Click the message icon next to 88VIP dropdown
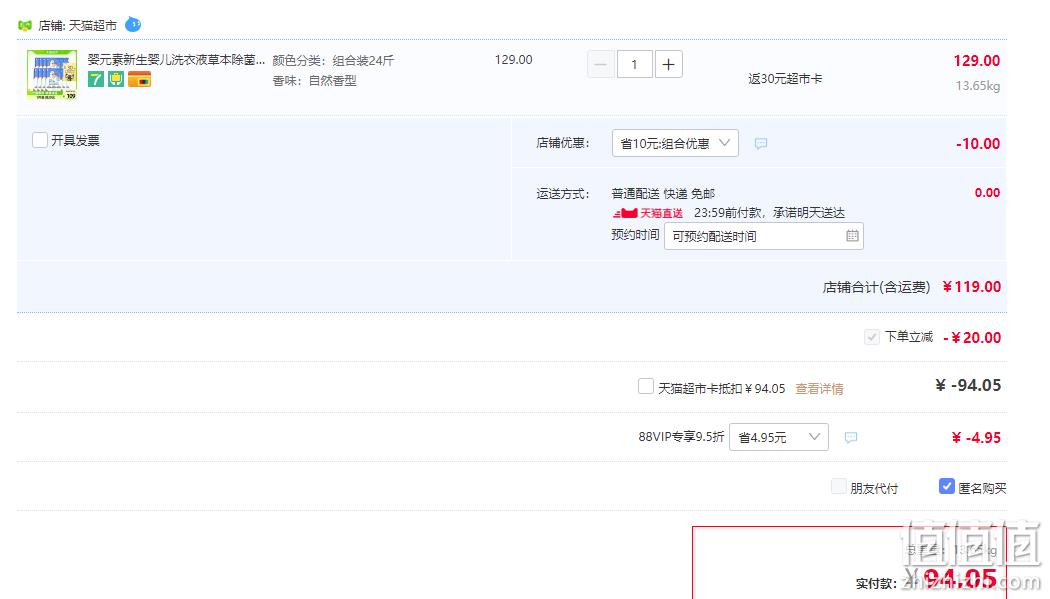 point(850,438)
